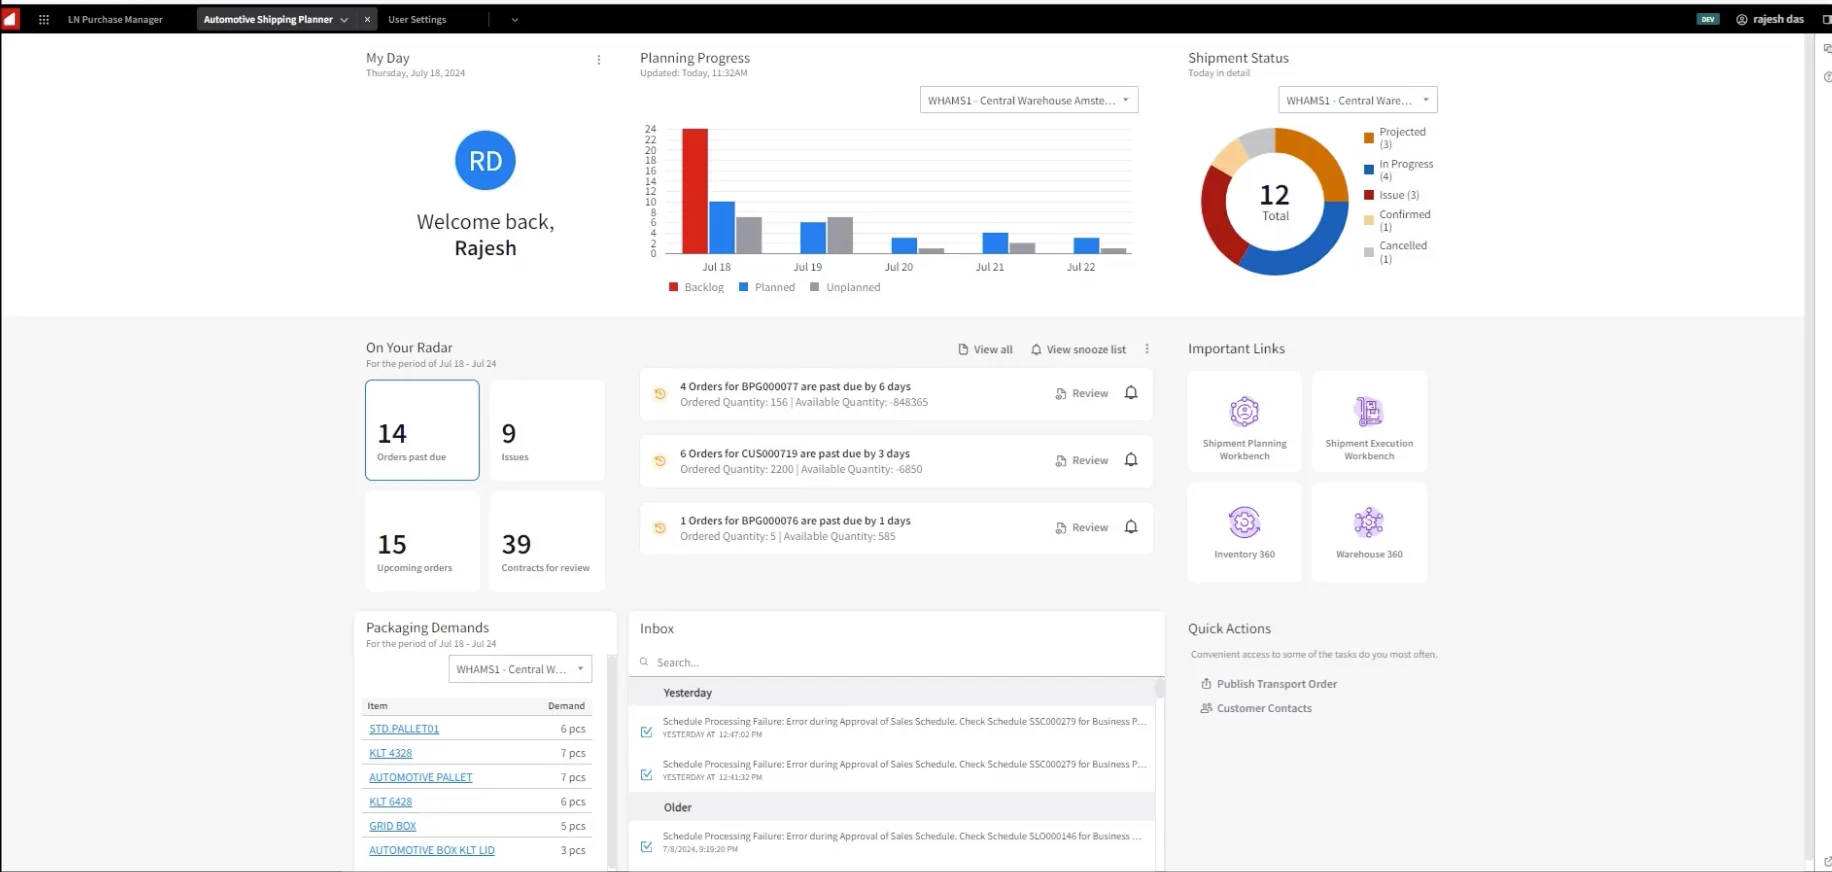The height and width of the screenshot is (872, 1832).
Task: Open the Inventory 360 icon
Action: pyautogui.click(x=1244, y=522)
